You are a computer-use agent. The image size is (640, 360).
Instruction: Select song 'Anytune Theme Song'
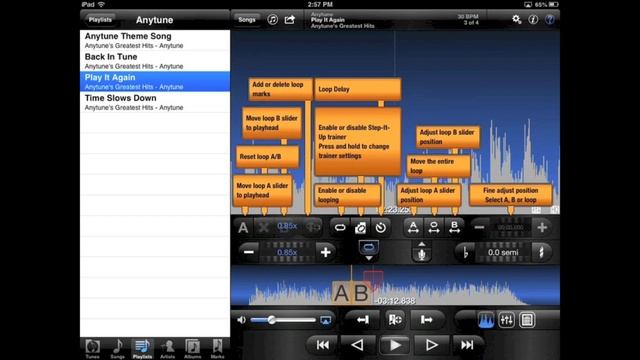tap(155, 40)
